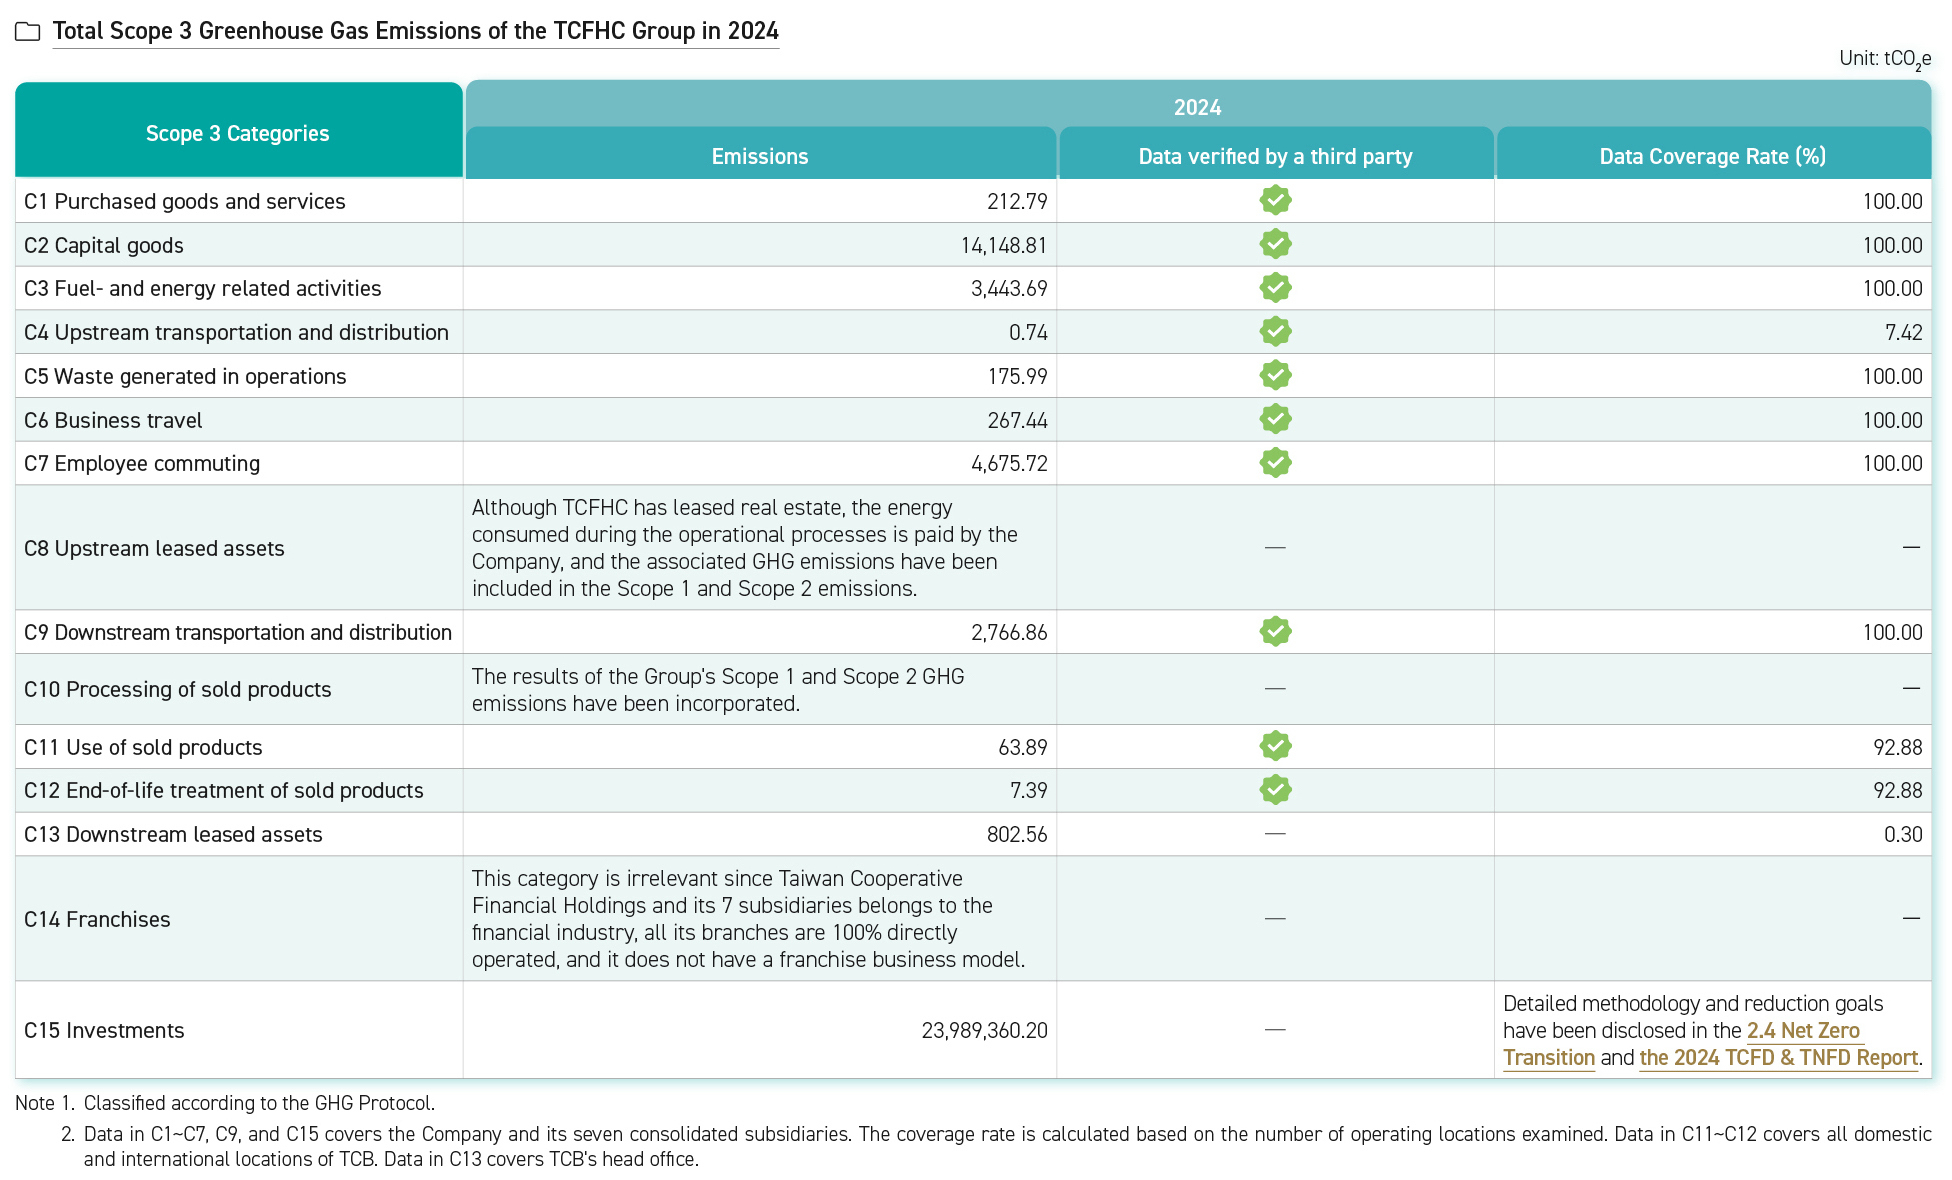1952x1180 pixels.
Task: Click the verified badge for C4 Upstream transportation
Action: [x=1275, y=331]
